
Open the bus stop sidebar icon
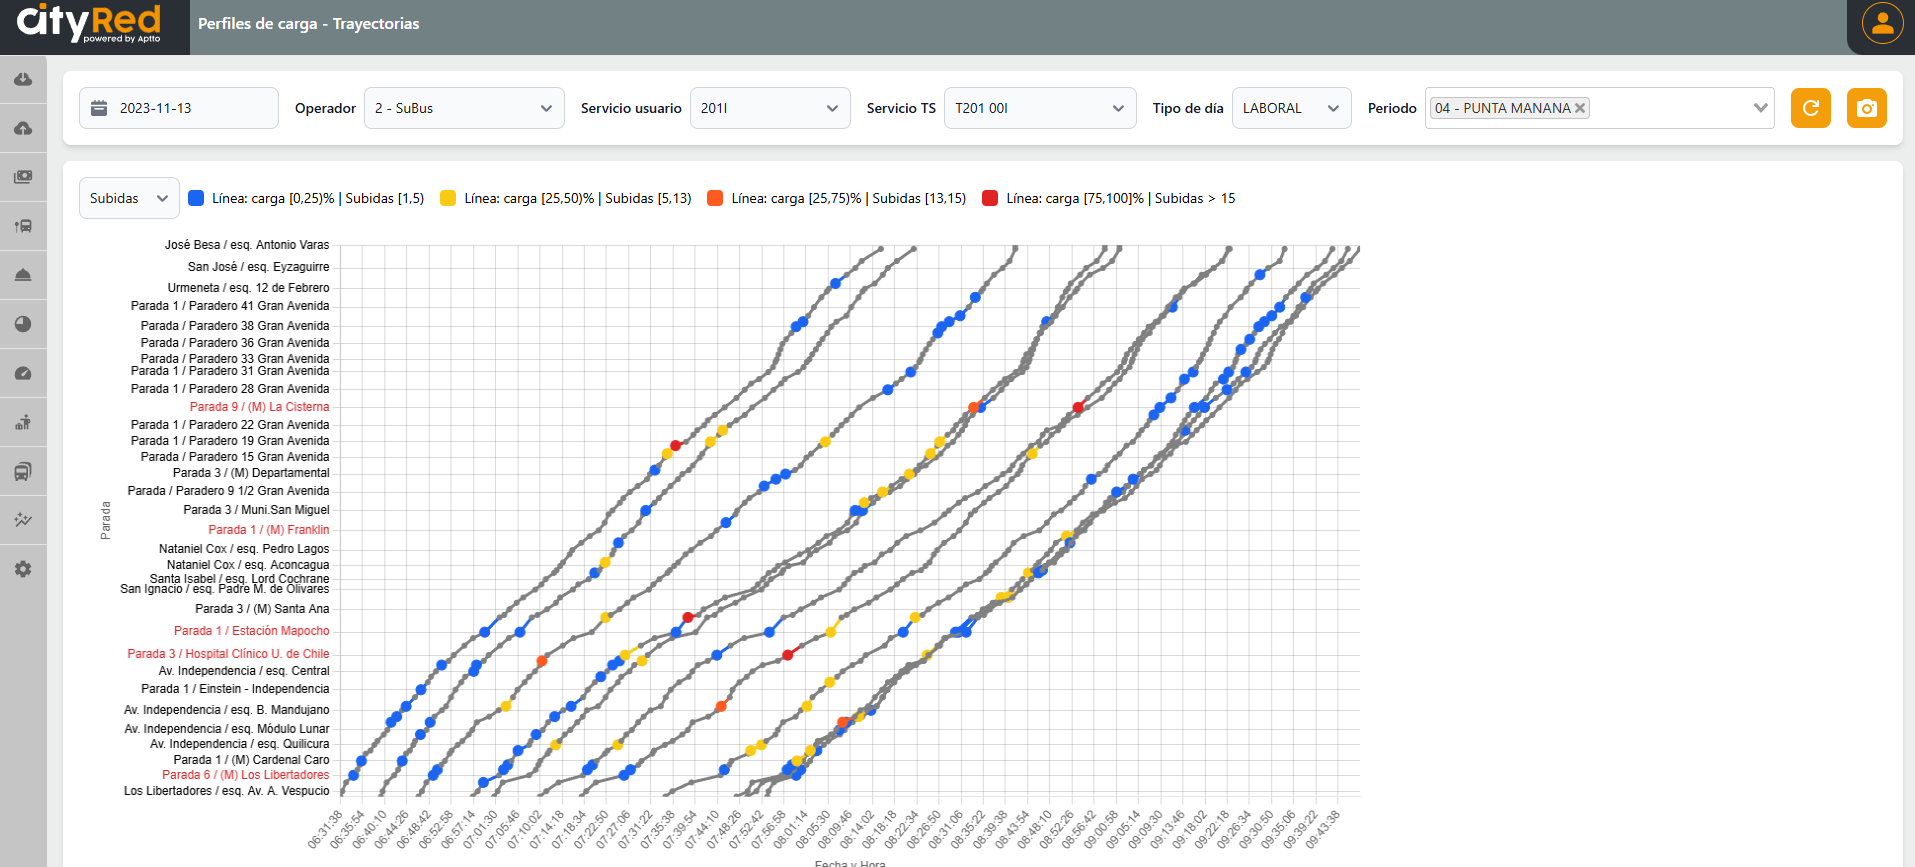23,226
